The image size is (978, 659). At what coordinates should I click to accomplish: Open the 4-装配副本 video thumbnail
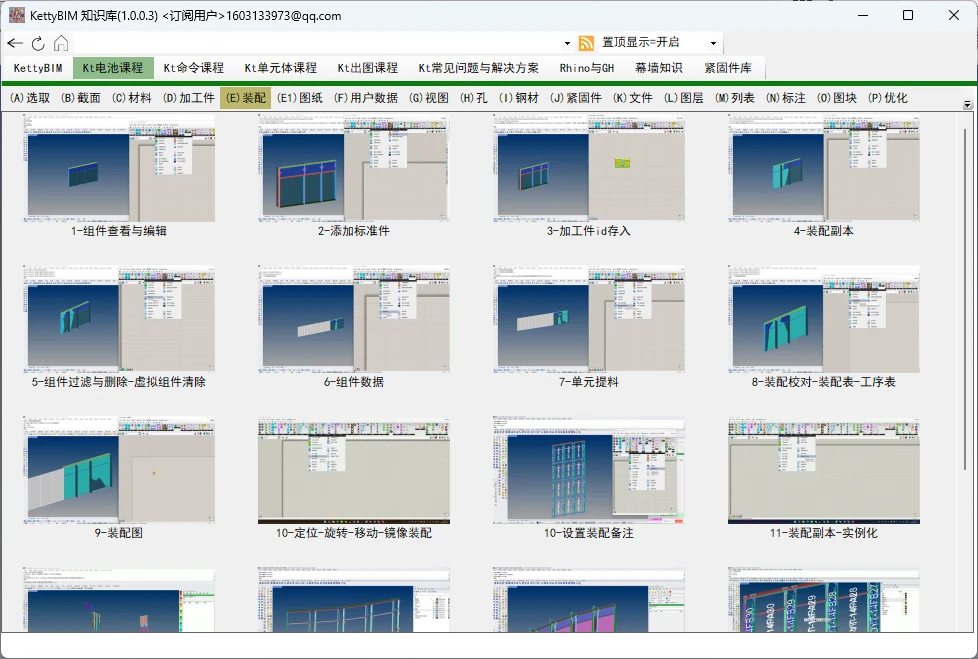point(824,168)
